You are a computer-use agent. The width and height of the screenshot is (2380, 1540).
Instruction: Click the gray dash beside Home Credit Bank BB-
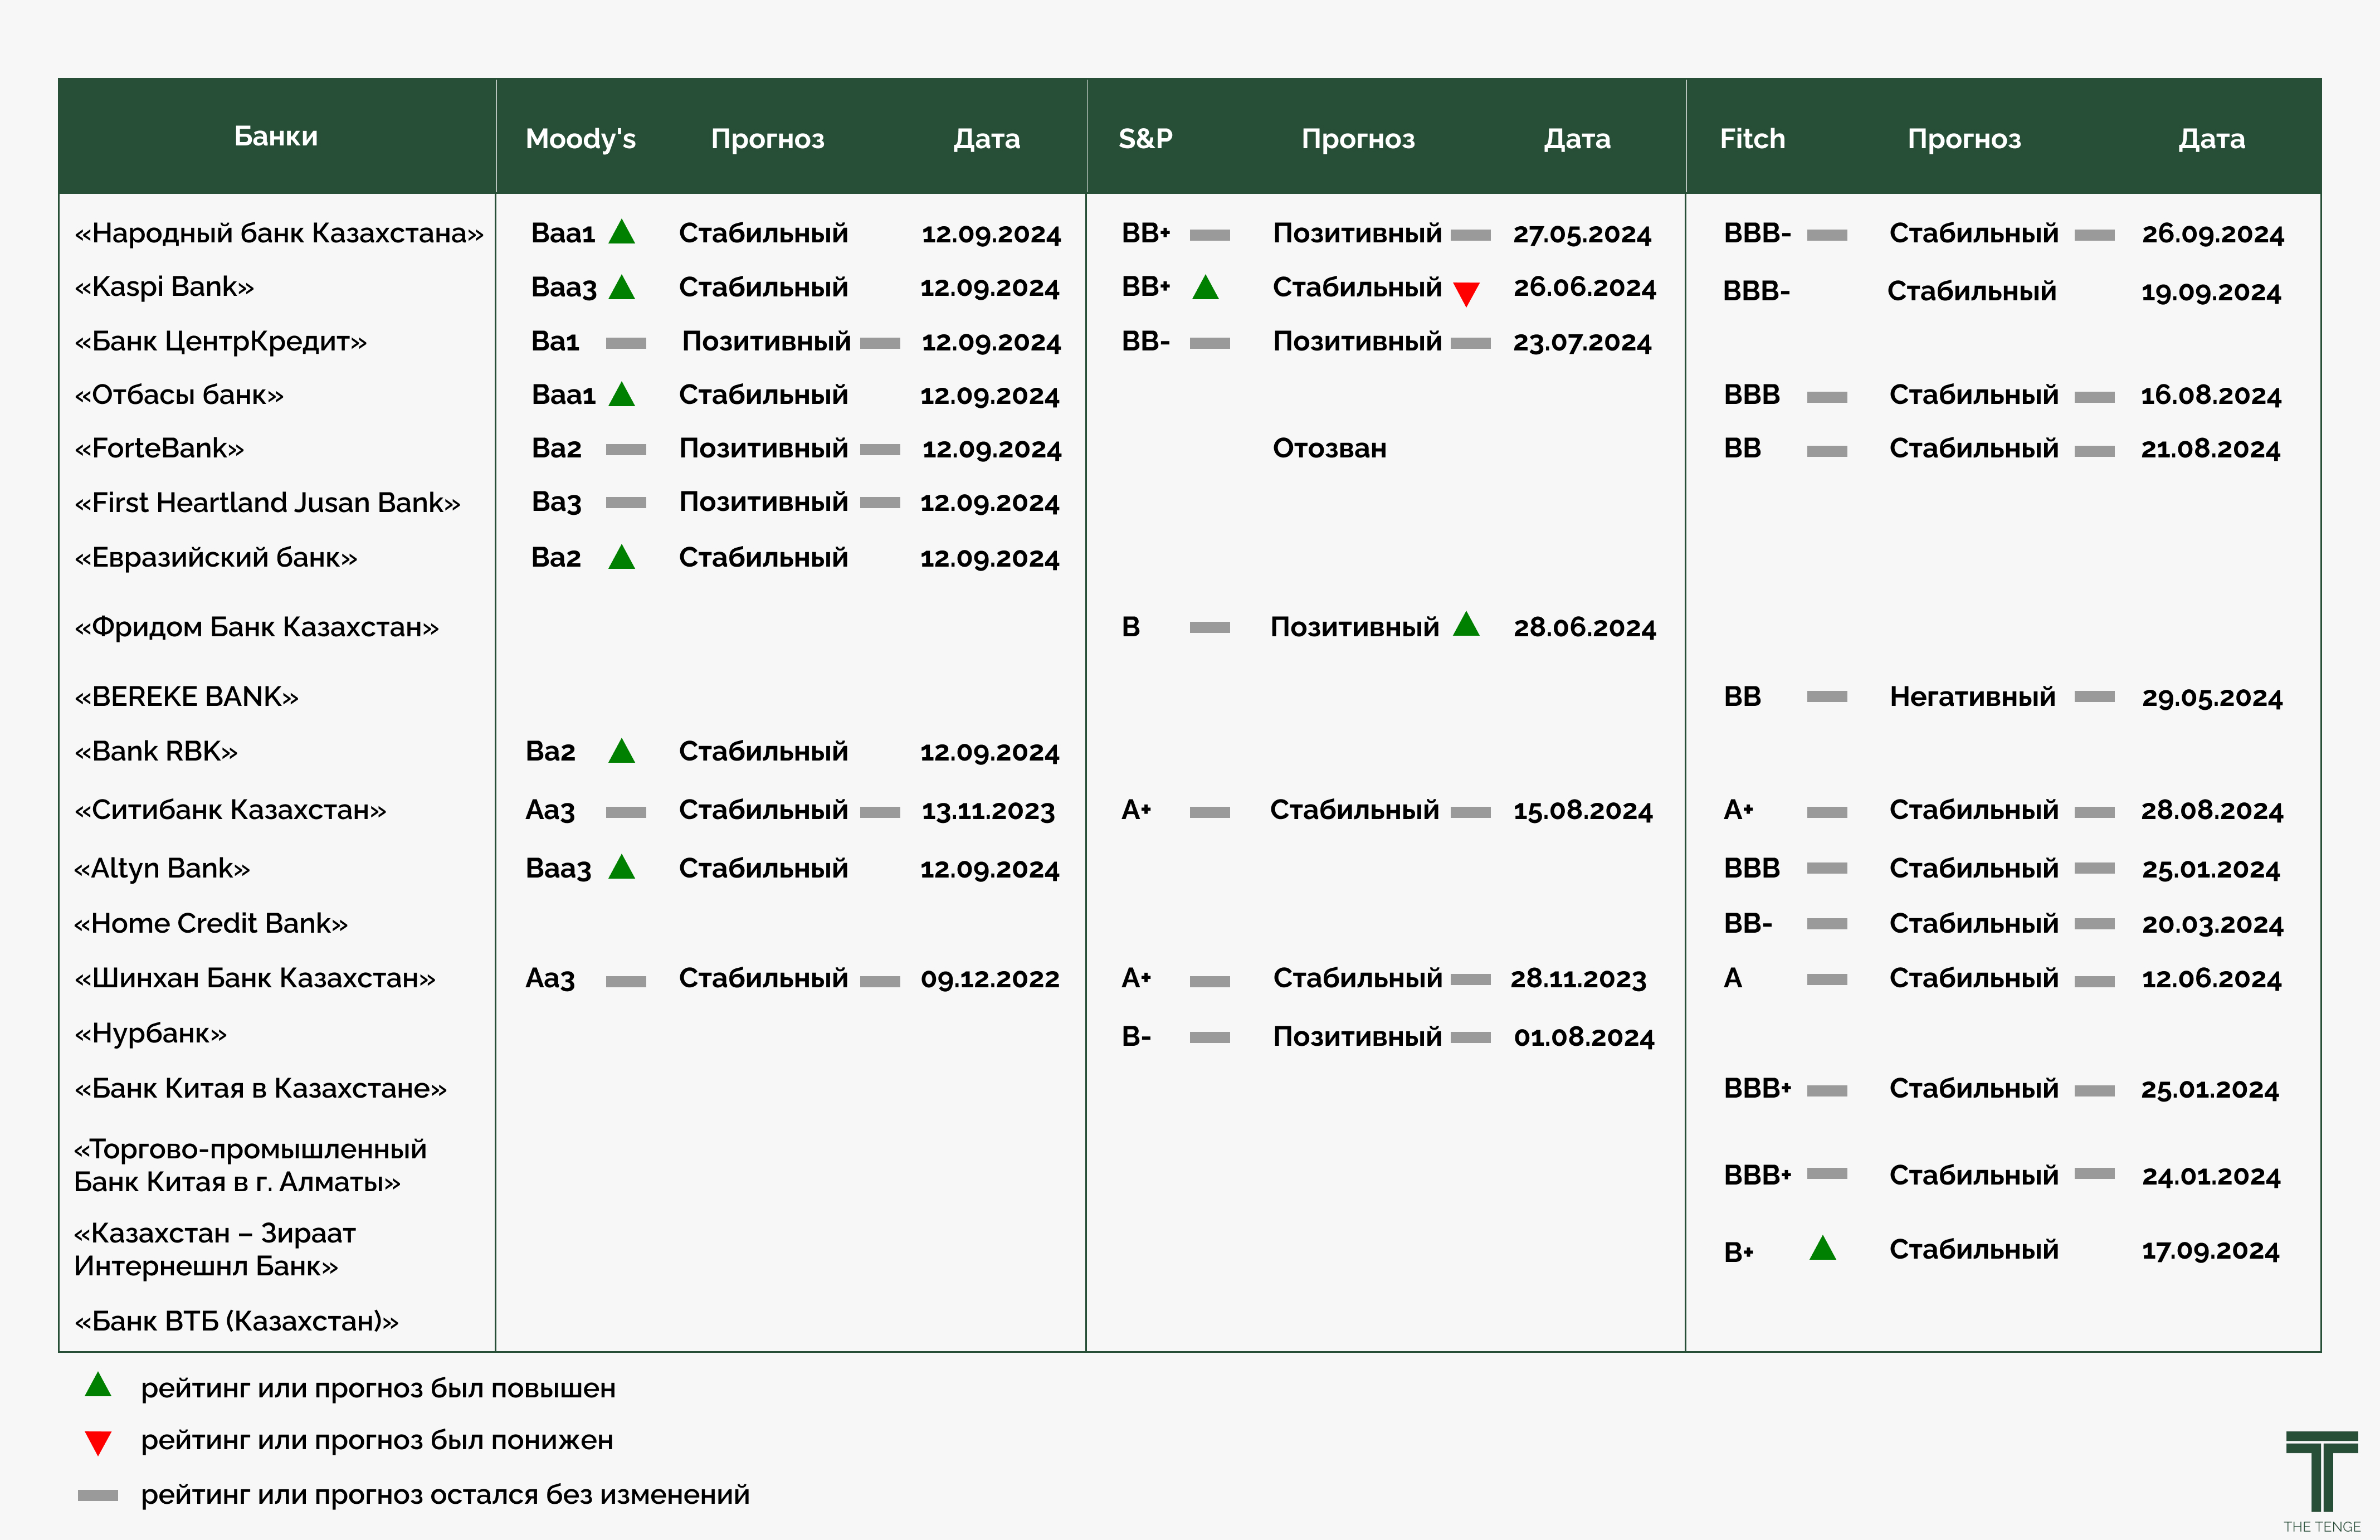click(1827, 924)
